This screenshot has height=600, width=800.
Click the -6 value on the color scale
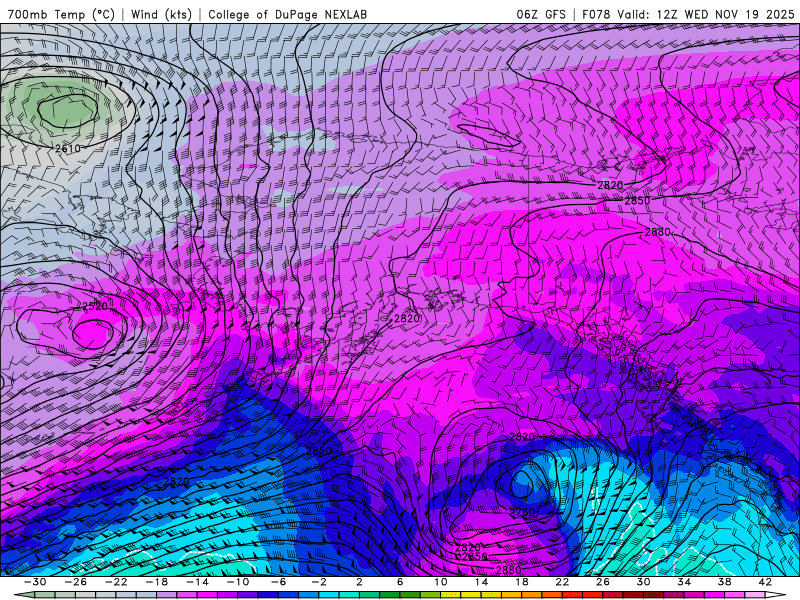(278, 582)
